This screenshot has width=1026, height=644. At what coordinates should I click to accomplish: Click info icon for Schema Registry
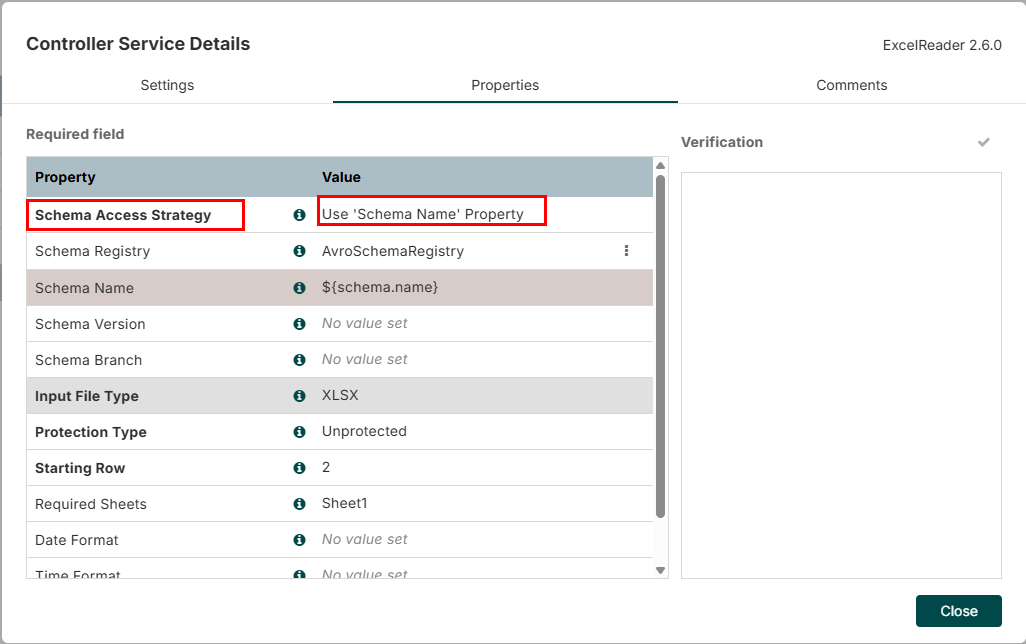(x=299, y=251)
